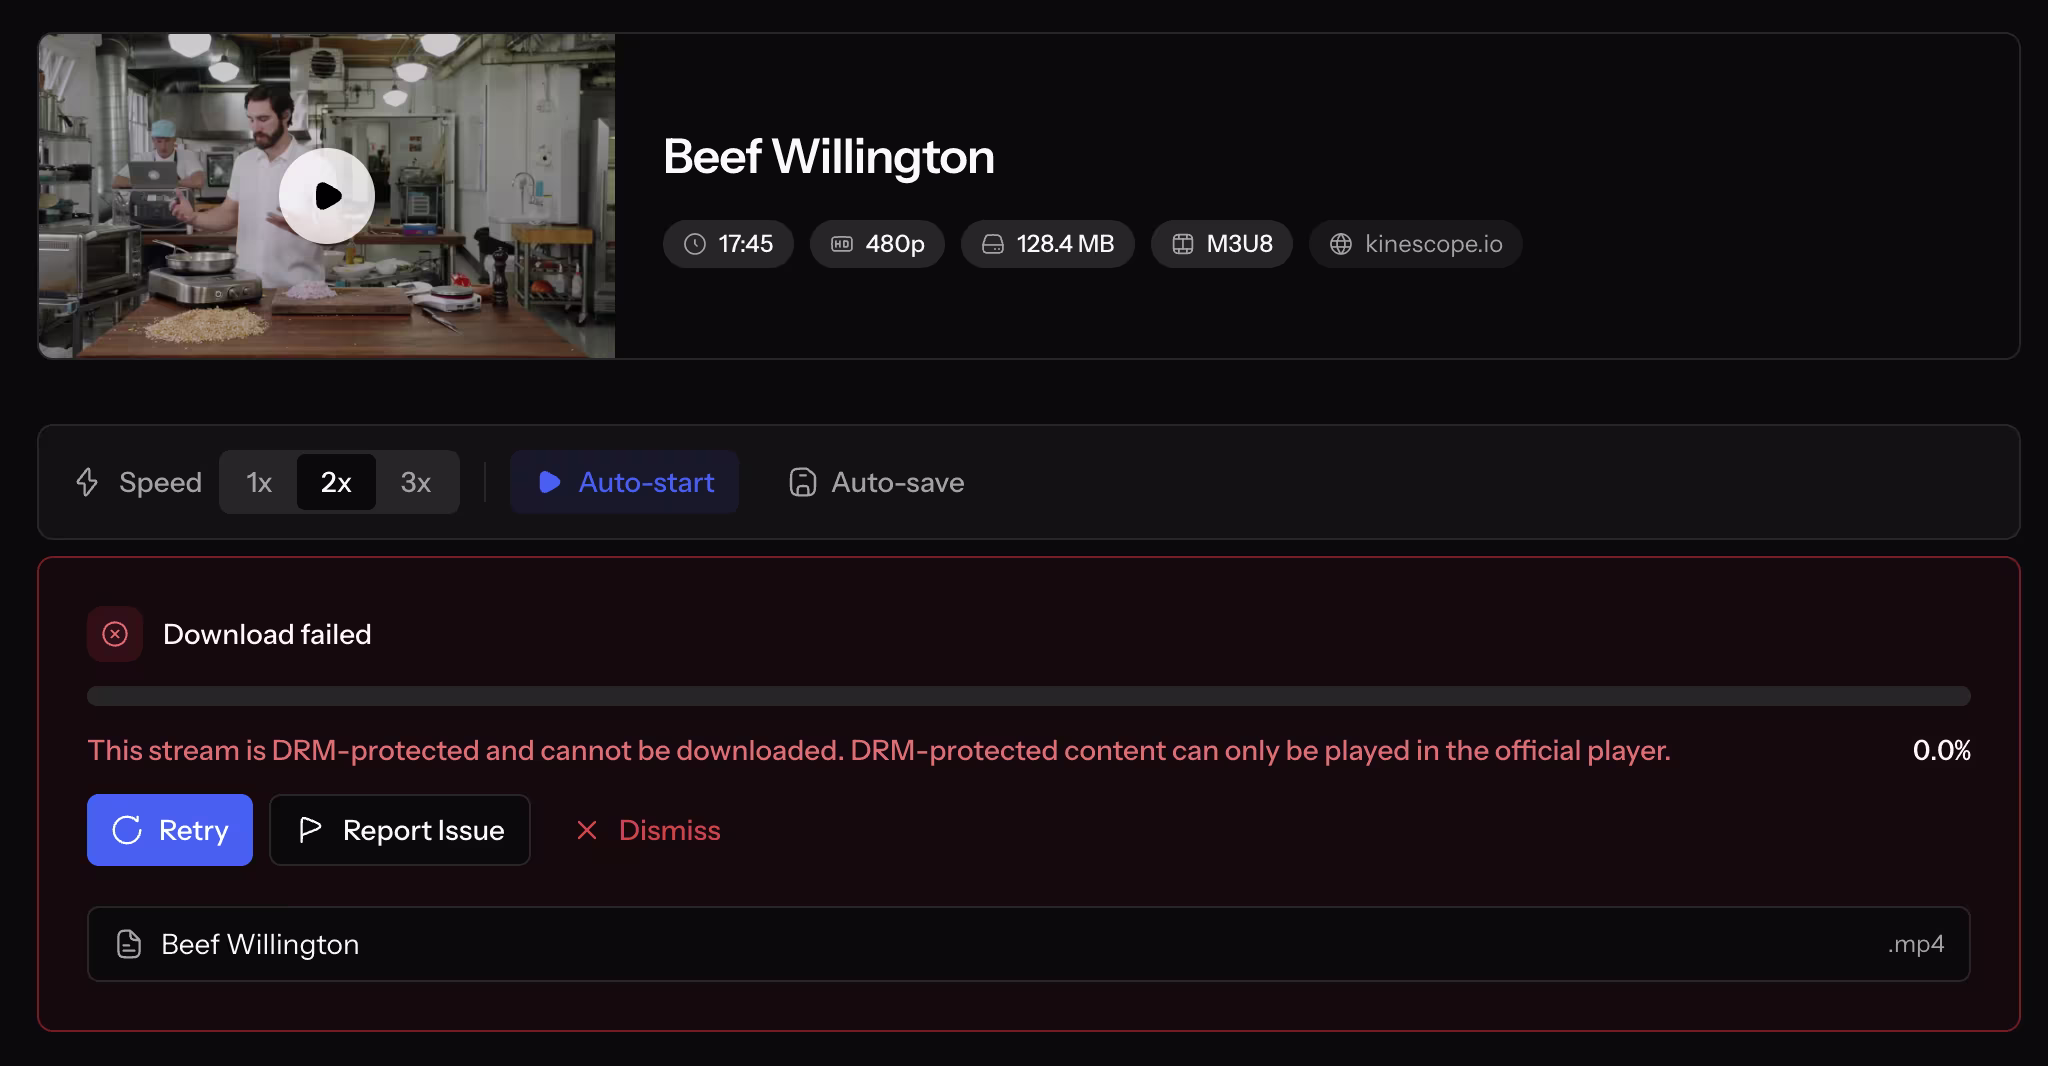Set download speed to 3x
This screenshot has width=2048, height=1066.
[416, 482]
